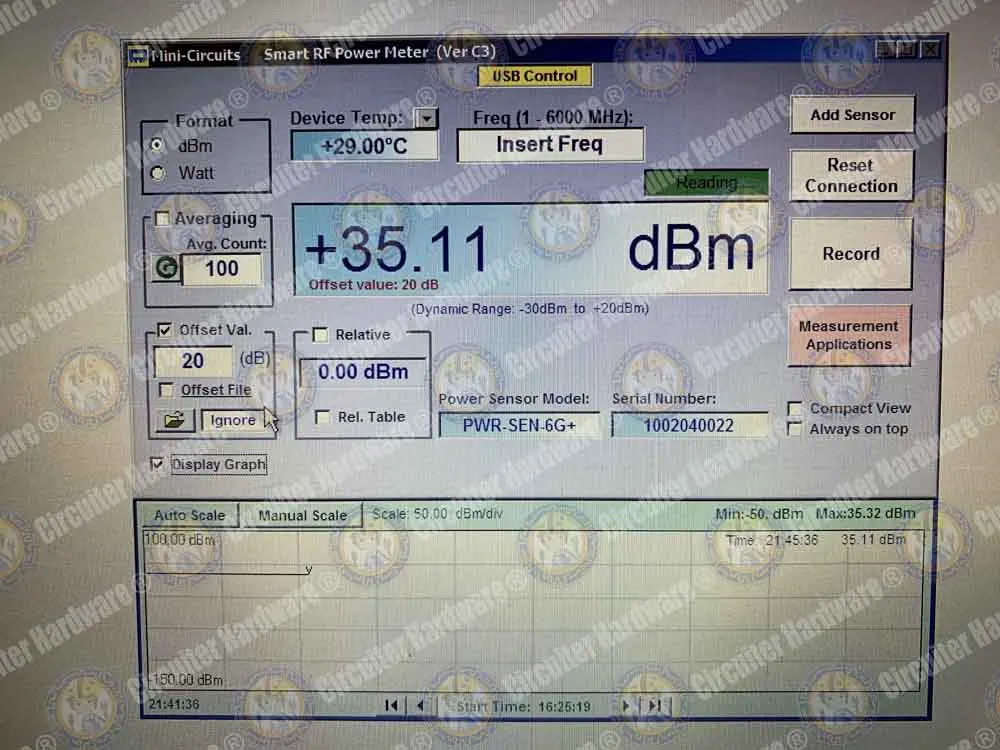1000x750 pixels.
Task: Select the Auto Scale tab
Action: (190, 515)
